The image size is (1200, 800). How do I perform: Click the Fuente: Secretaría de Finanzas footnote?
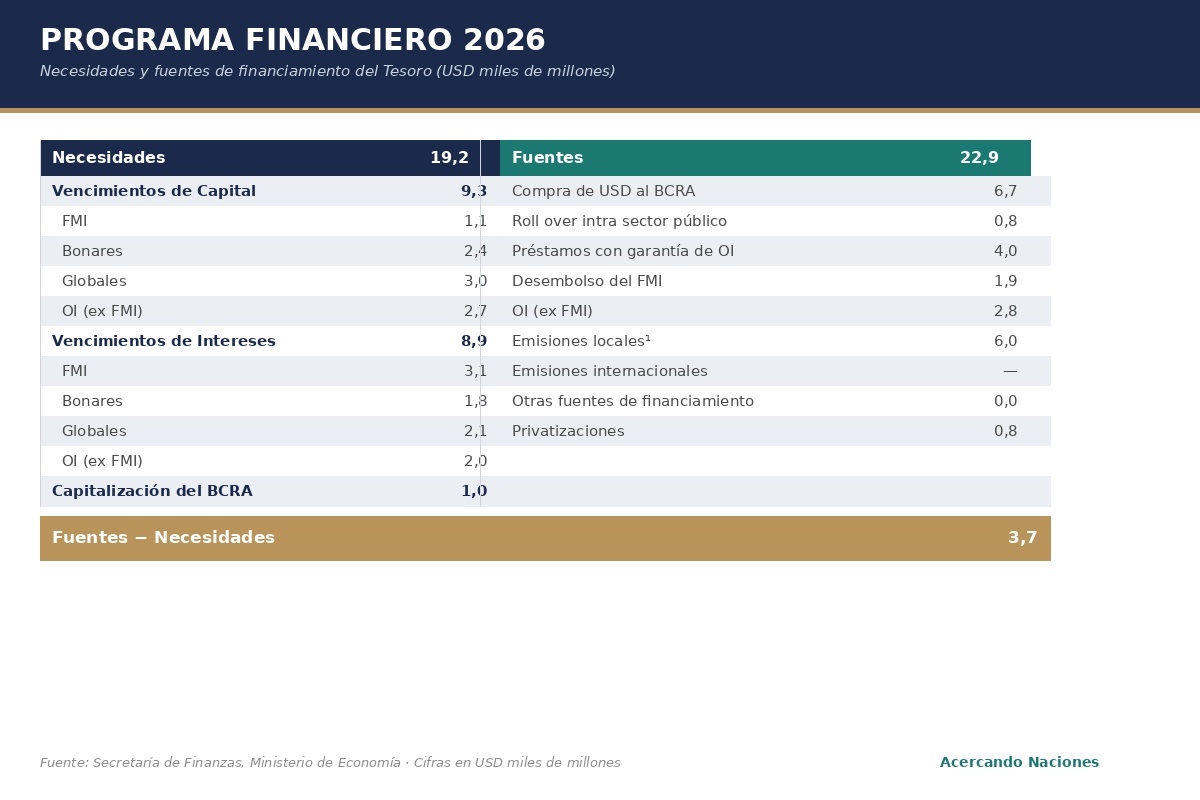(x=330, y=763)
